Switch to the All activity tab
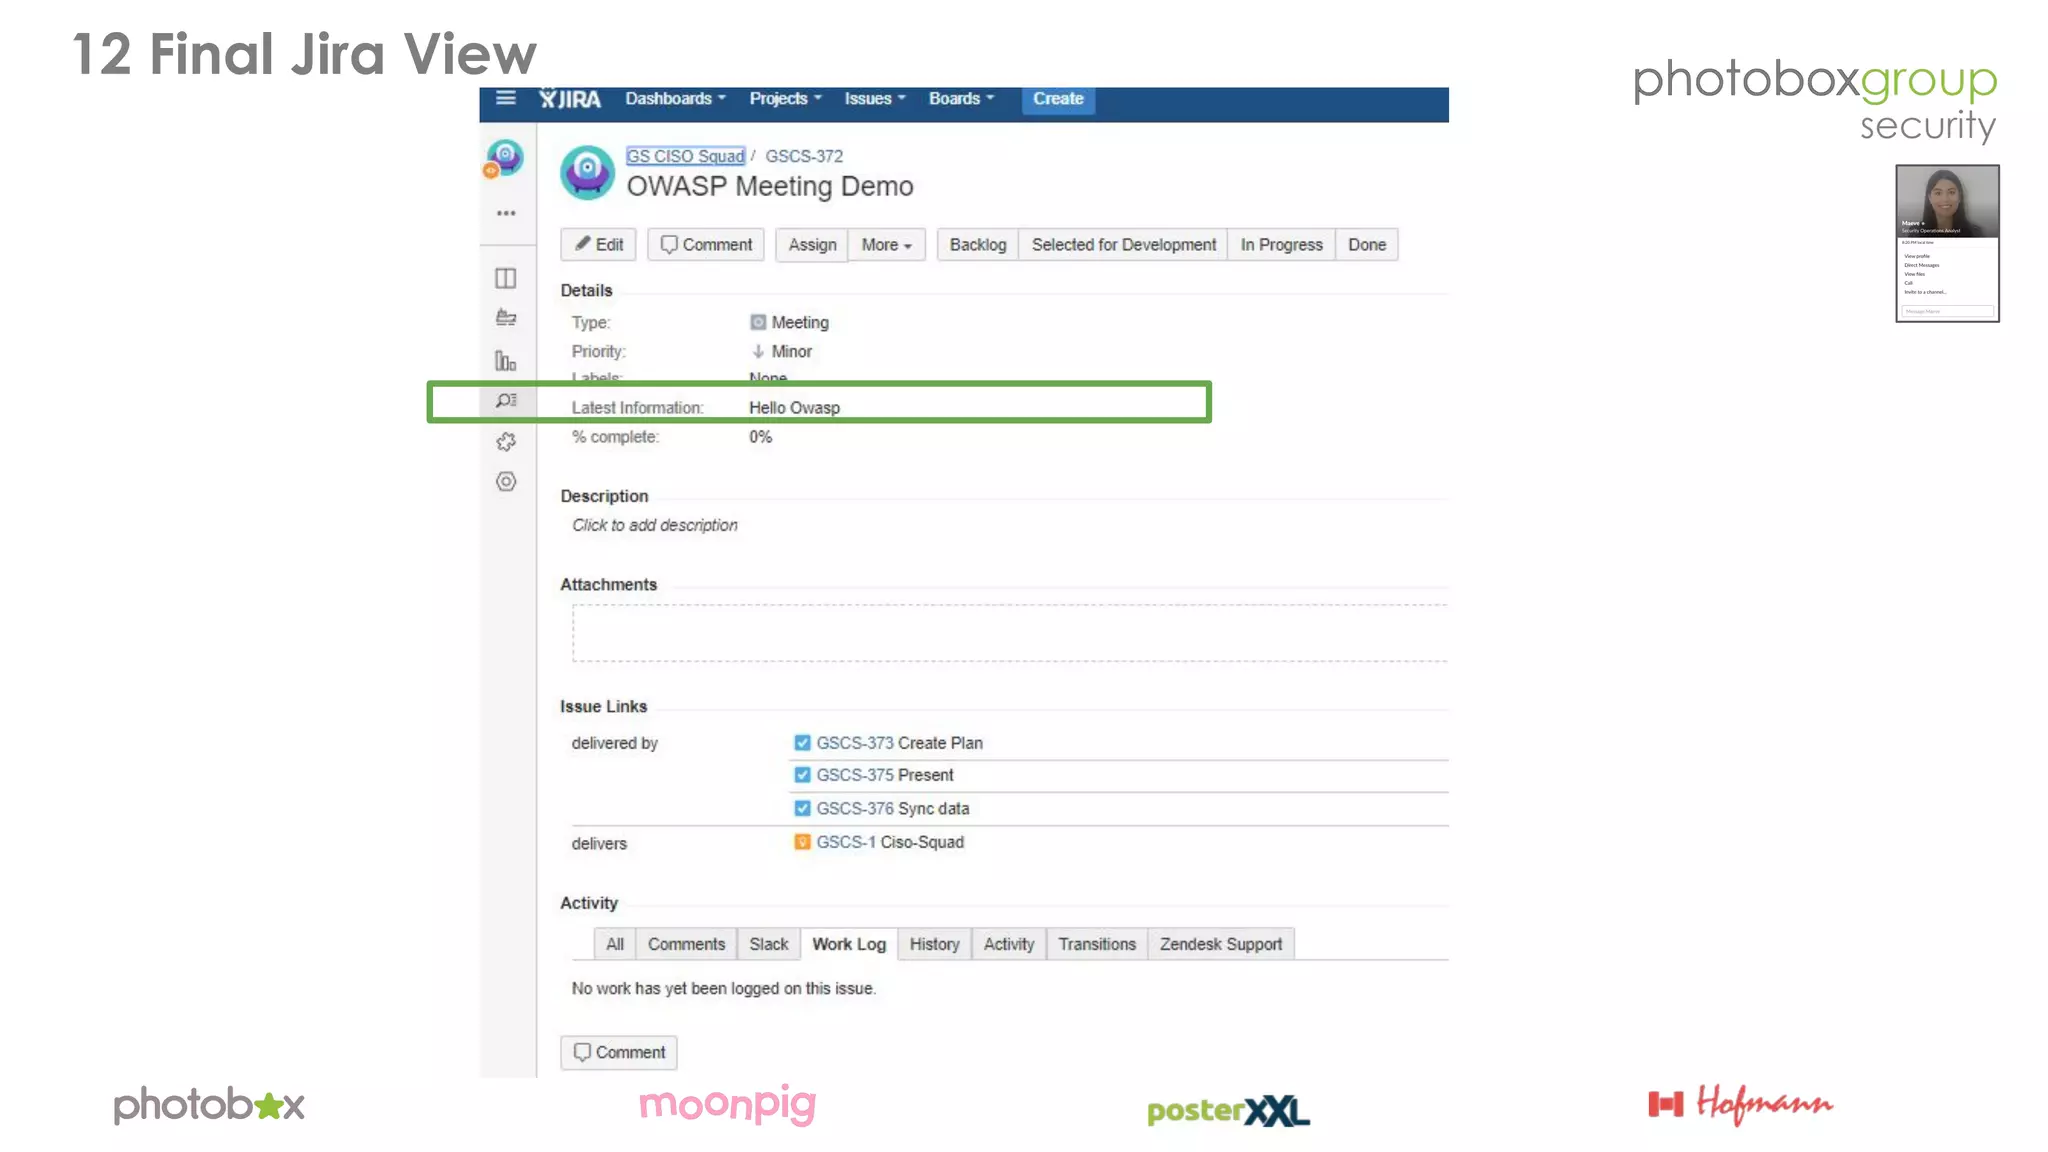 [x=614, y=944]
